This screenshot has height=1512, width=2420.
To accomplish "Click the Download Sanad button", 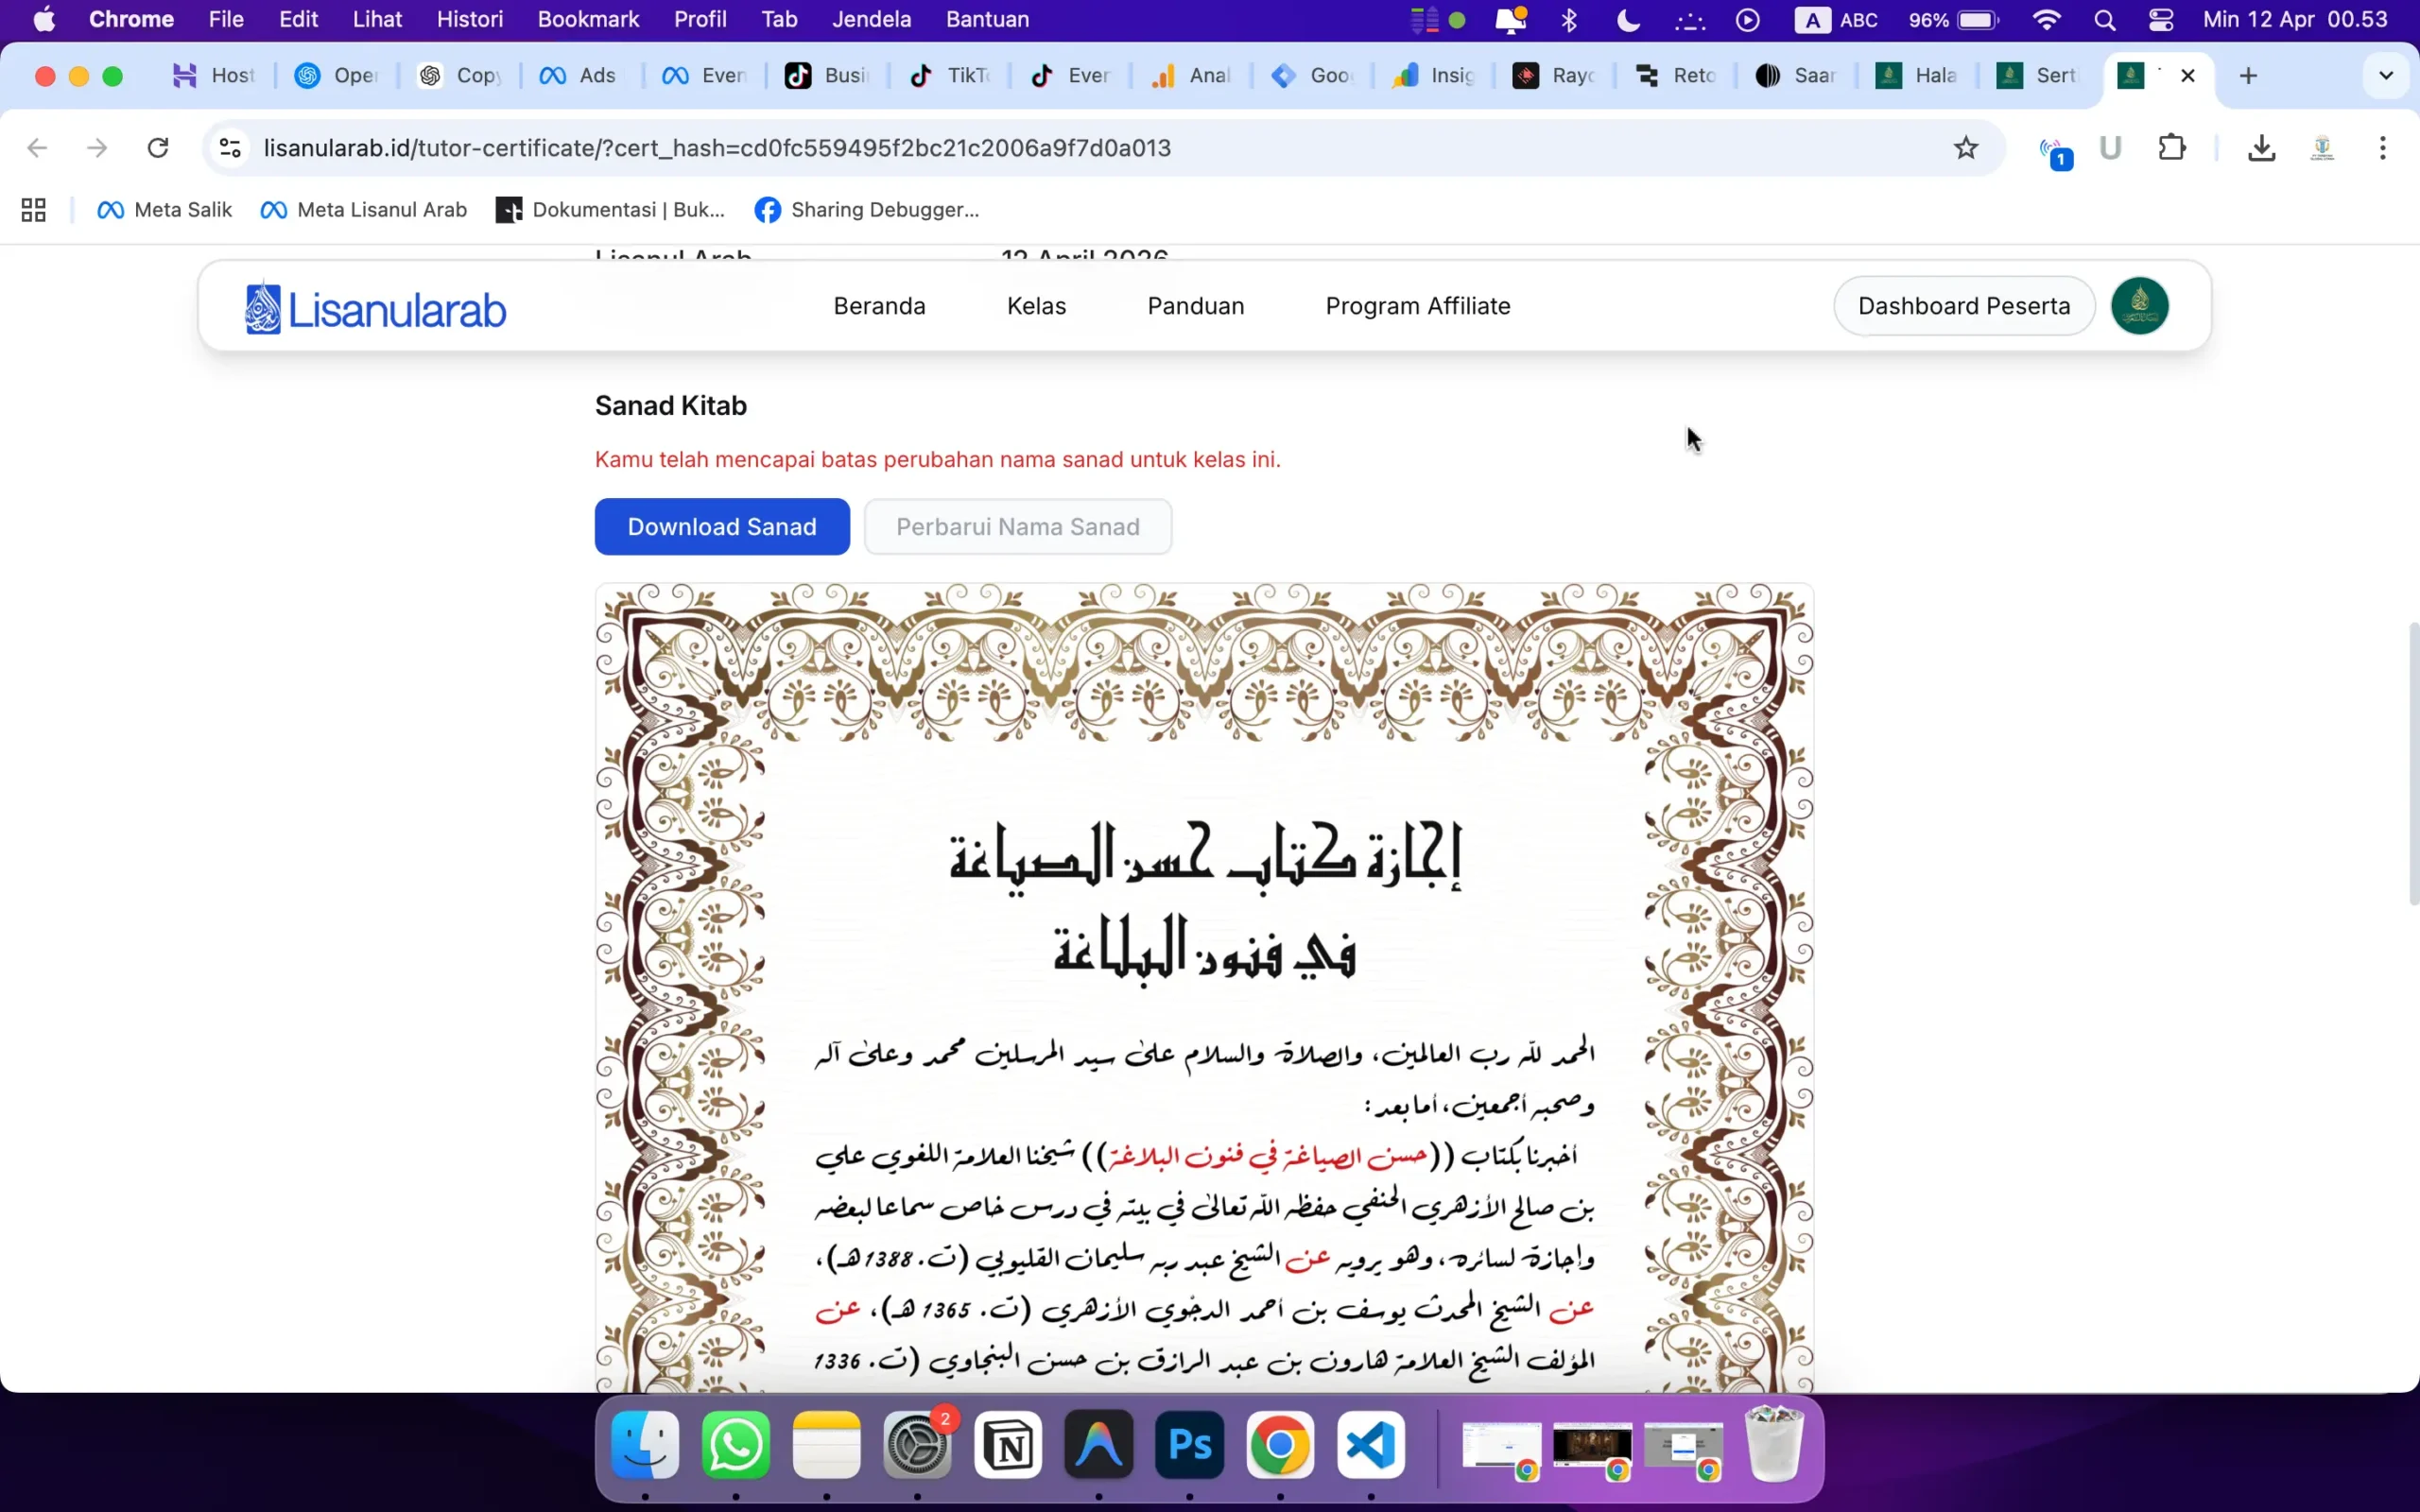I will pyautogui.click(x=721, y=526).
